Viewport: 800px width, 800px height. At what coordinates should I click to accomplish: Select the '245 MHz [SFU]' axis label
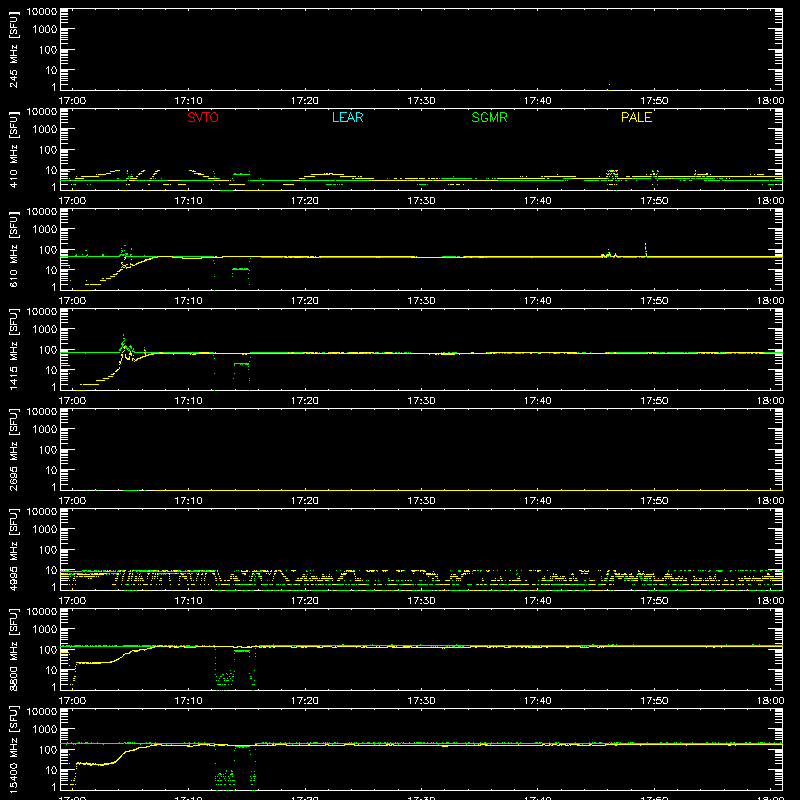13,49
